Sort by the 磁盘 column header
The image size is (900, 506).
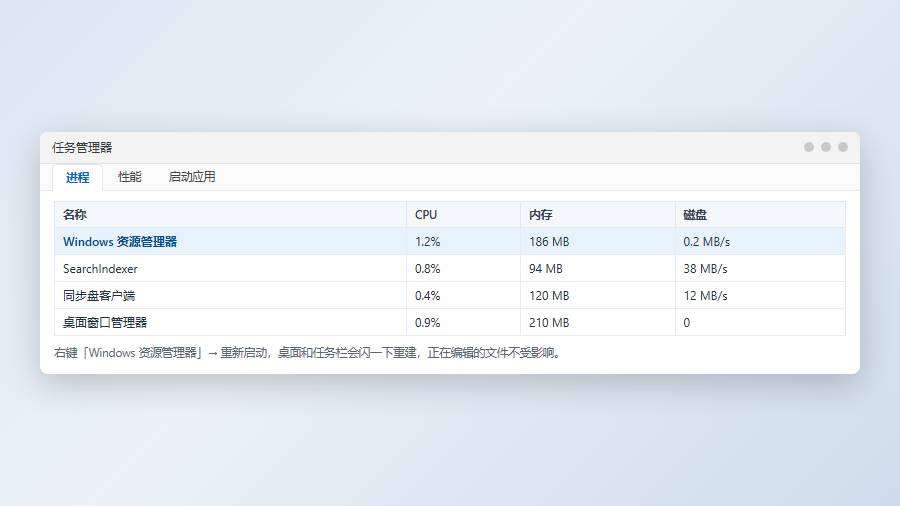[x=760, y=215]
